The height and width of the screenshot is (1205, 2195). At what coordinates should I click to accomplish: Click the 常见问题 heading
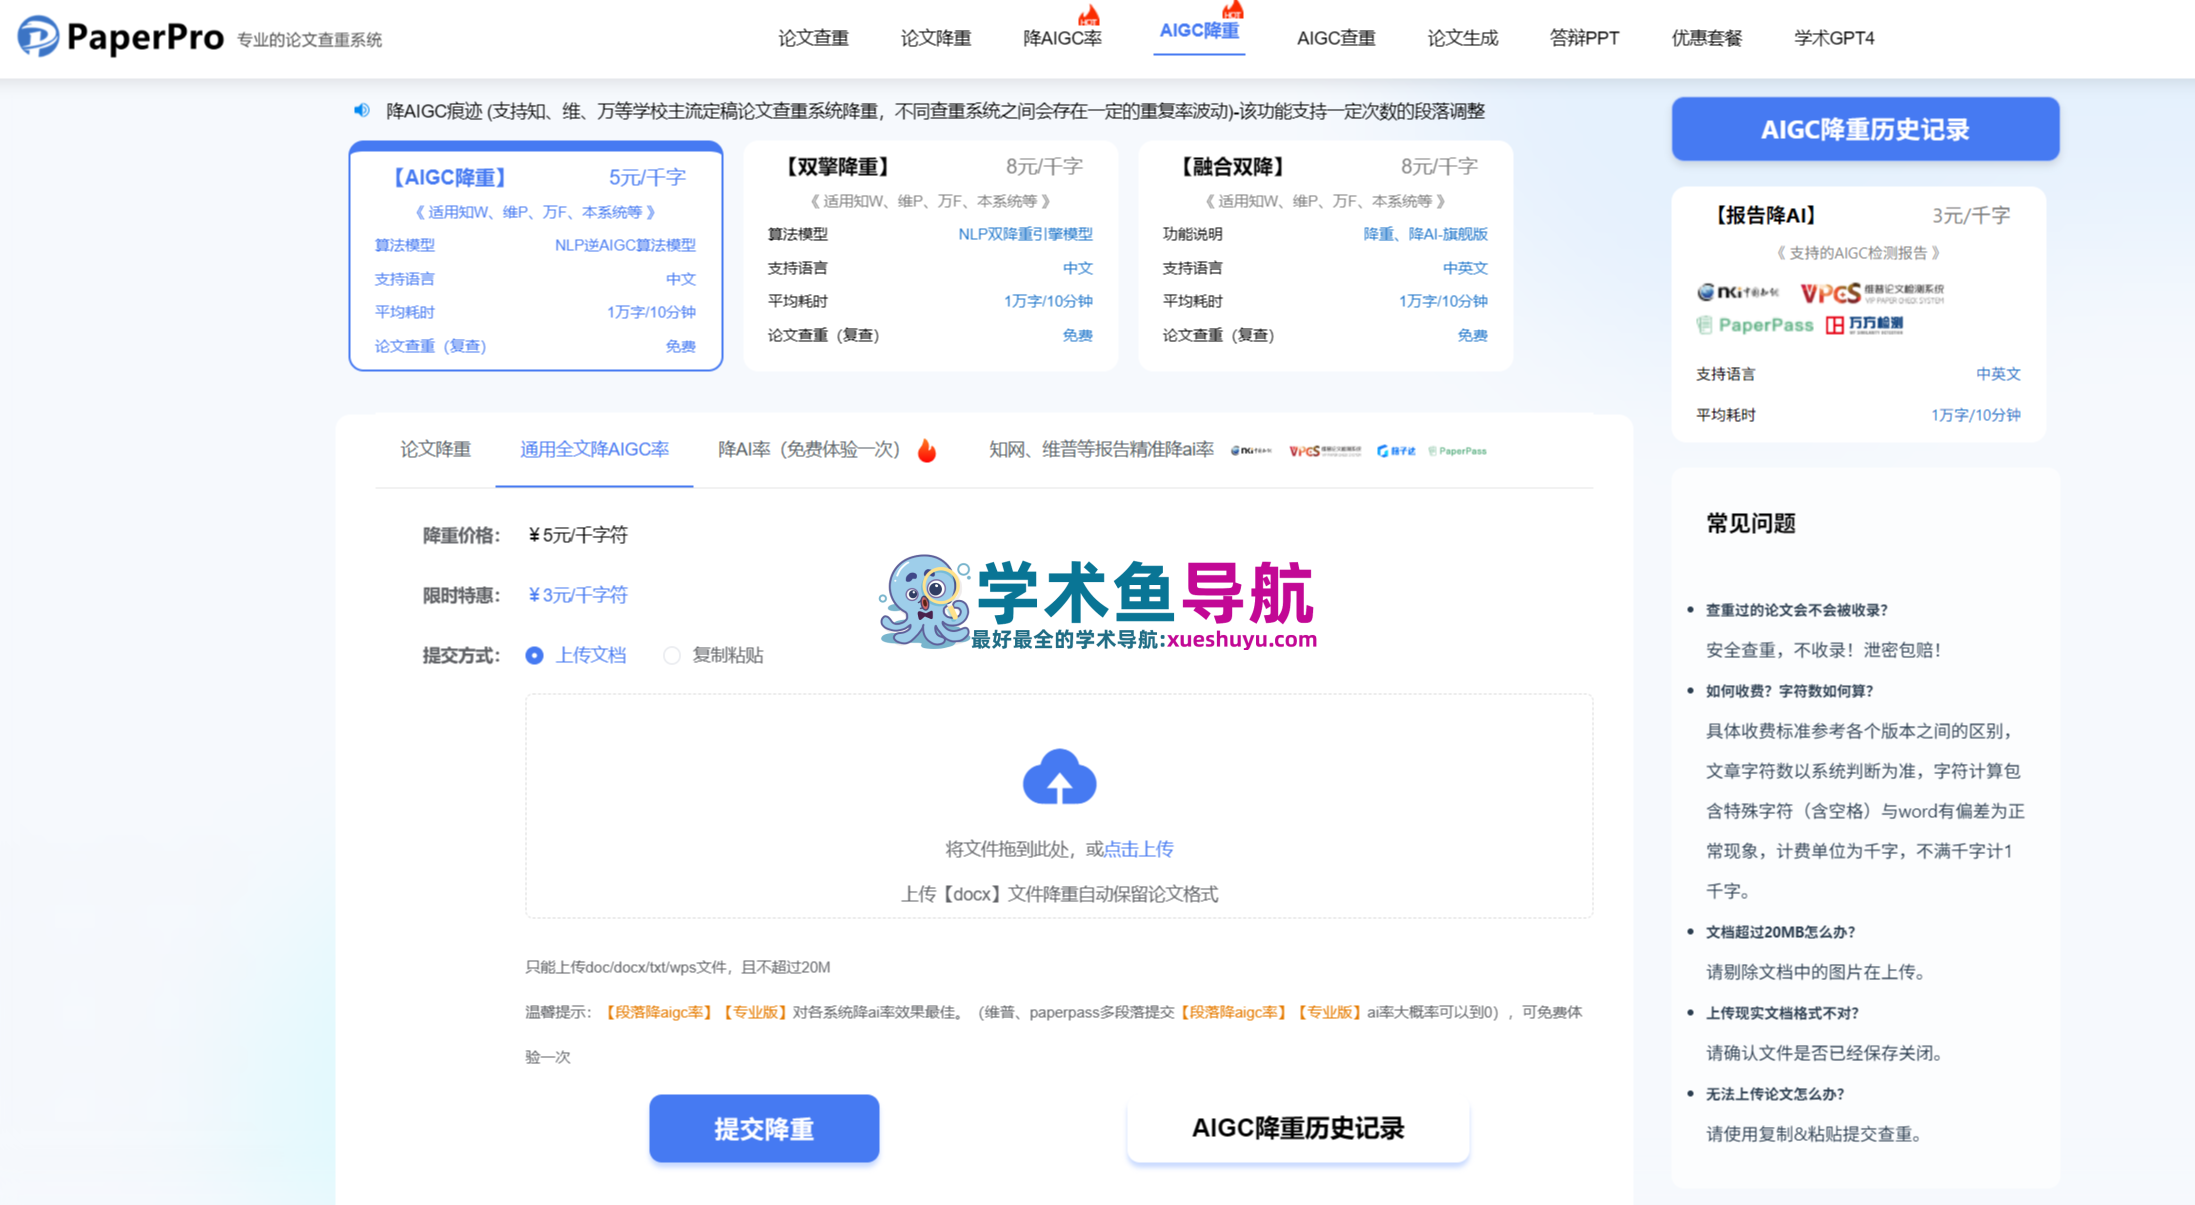point(1750,523)
